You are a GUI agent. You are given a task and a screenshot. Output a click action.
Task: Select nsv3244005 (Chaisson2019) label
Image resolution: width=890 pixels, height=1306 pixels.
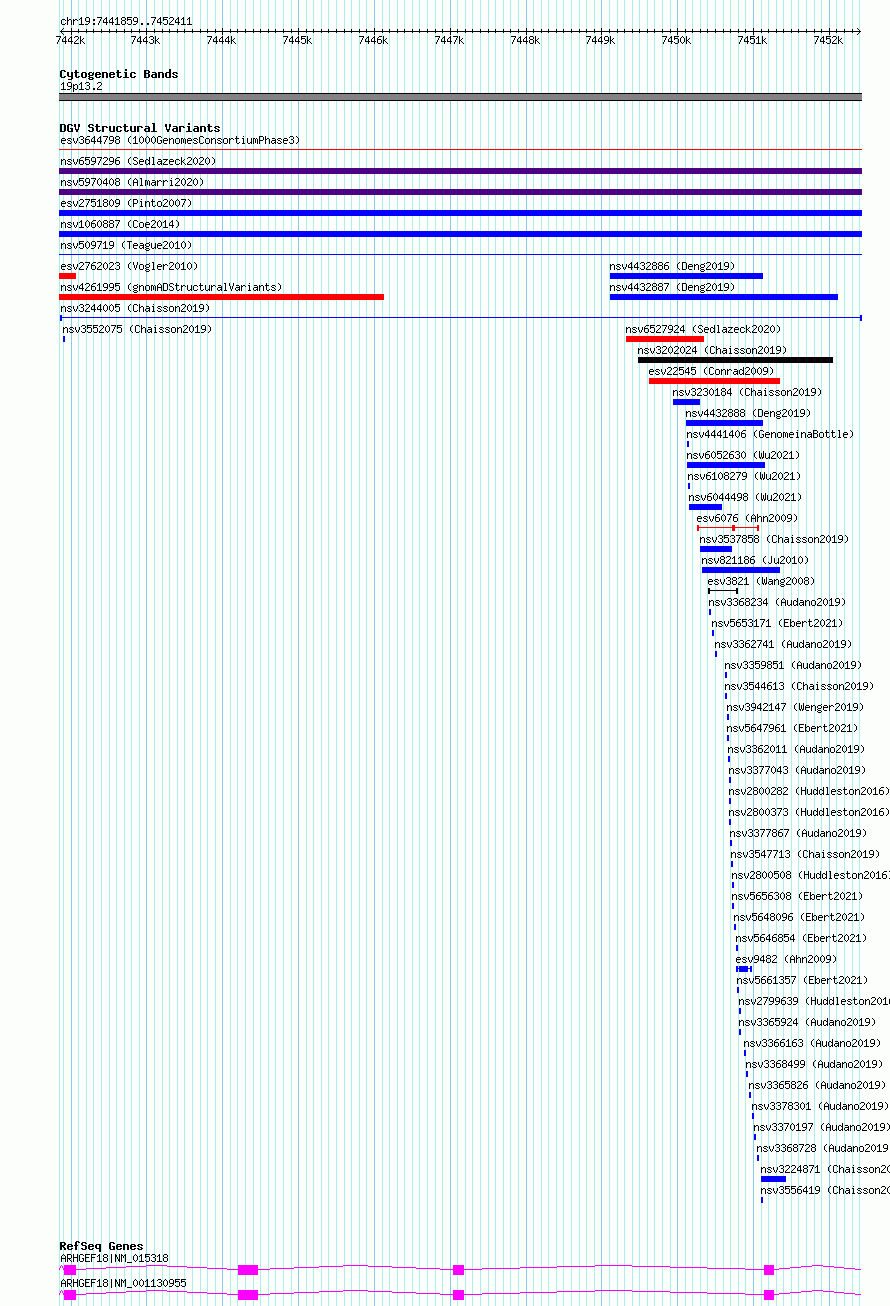click(135, 308)
